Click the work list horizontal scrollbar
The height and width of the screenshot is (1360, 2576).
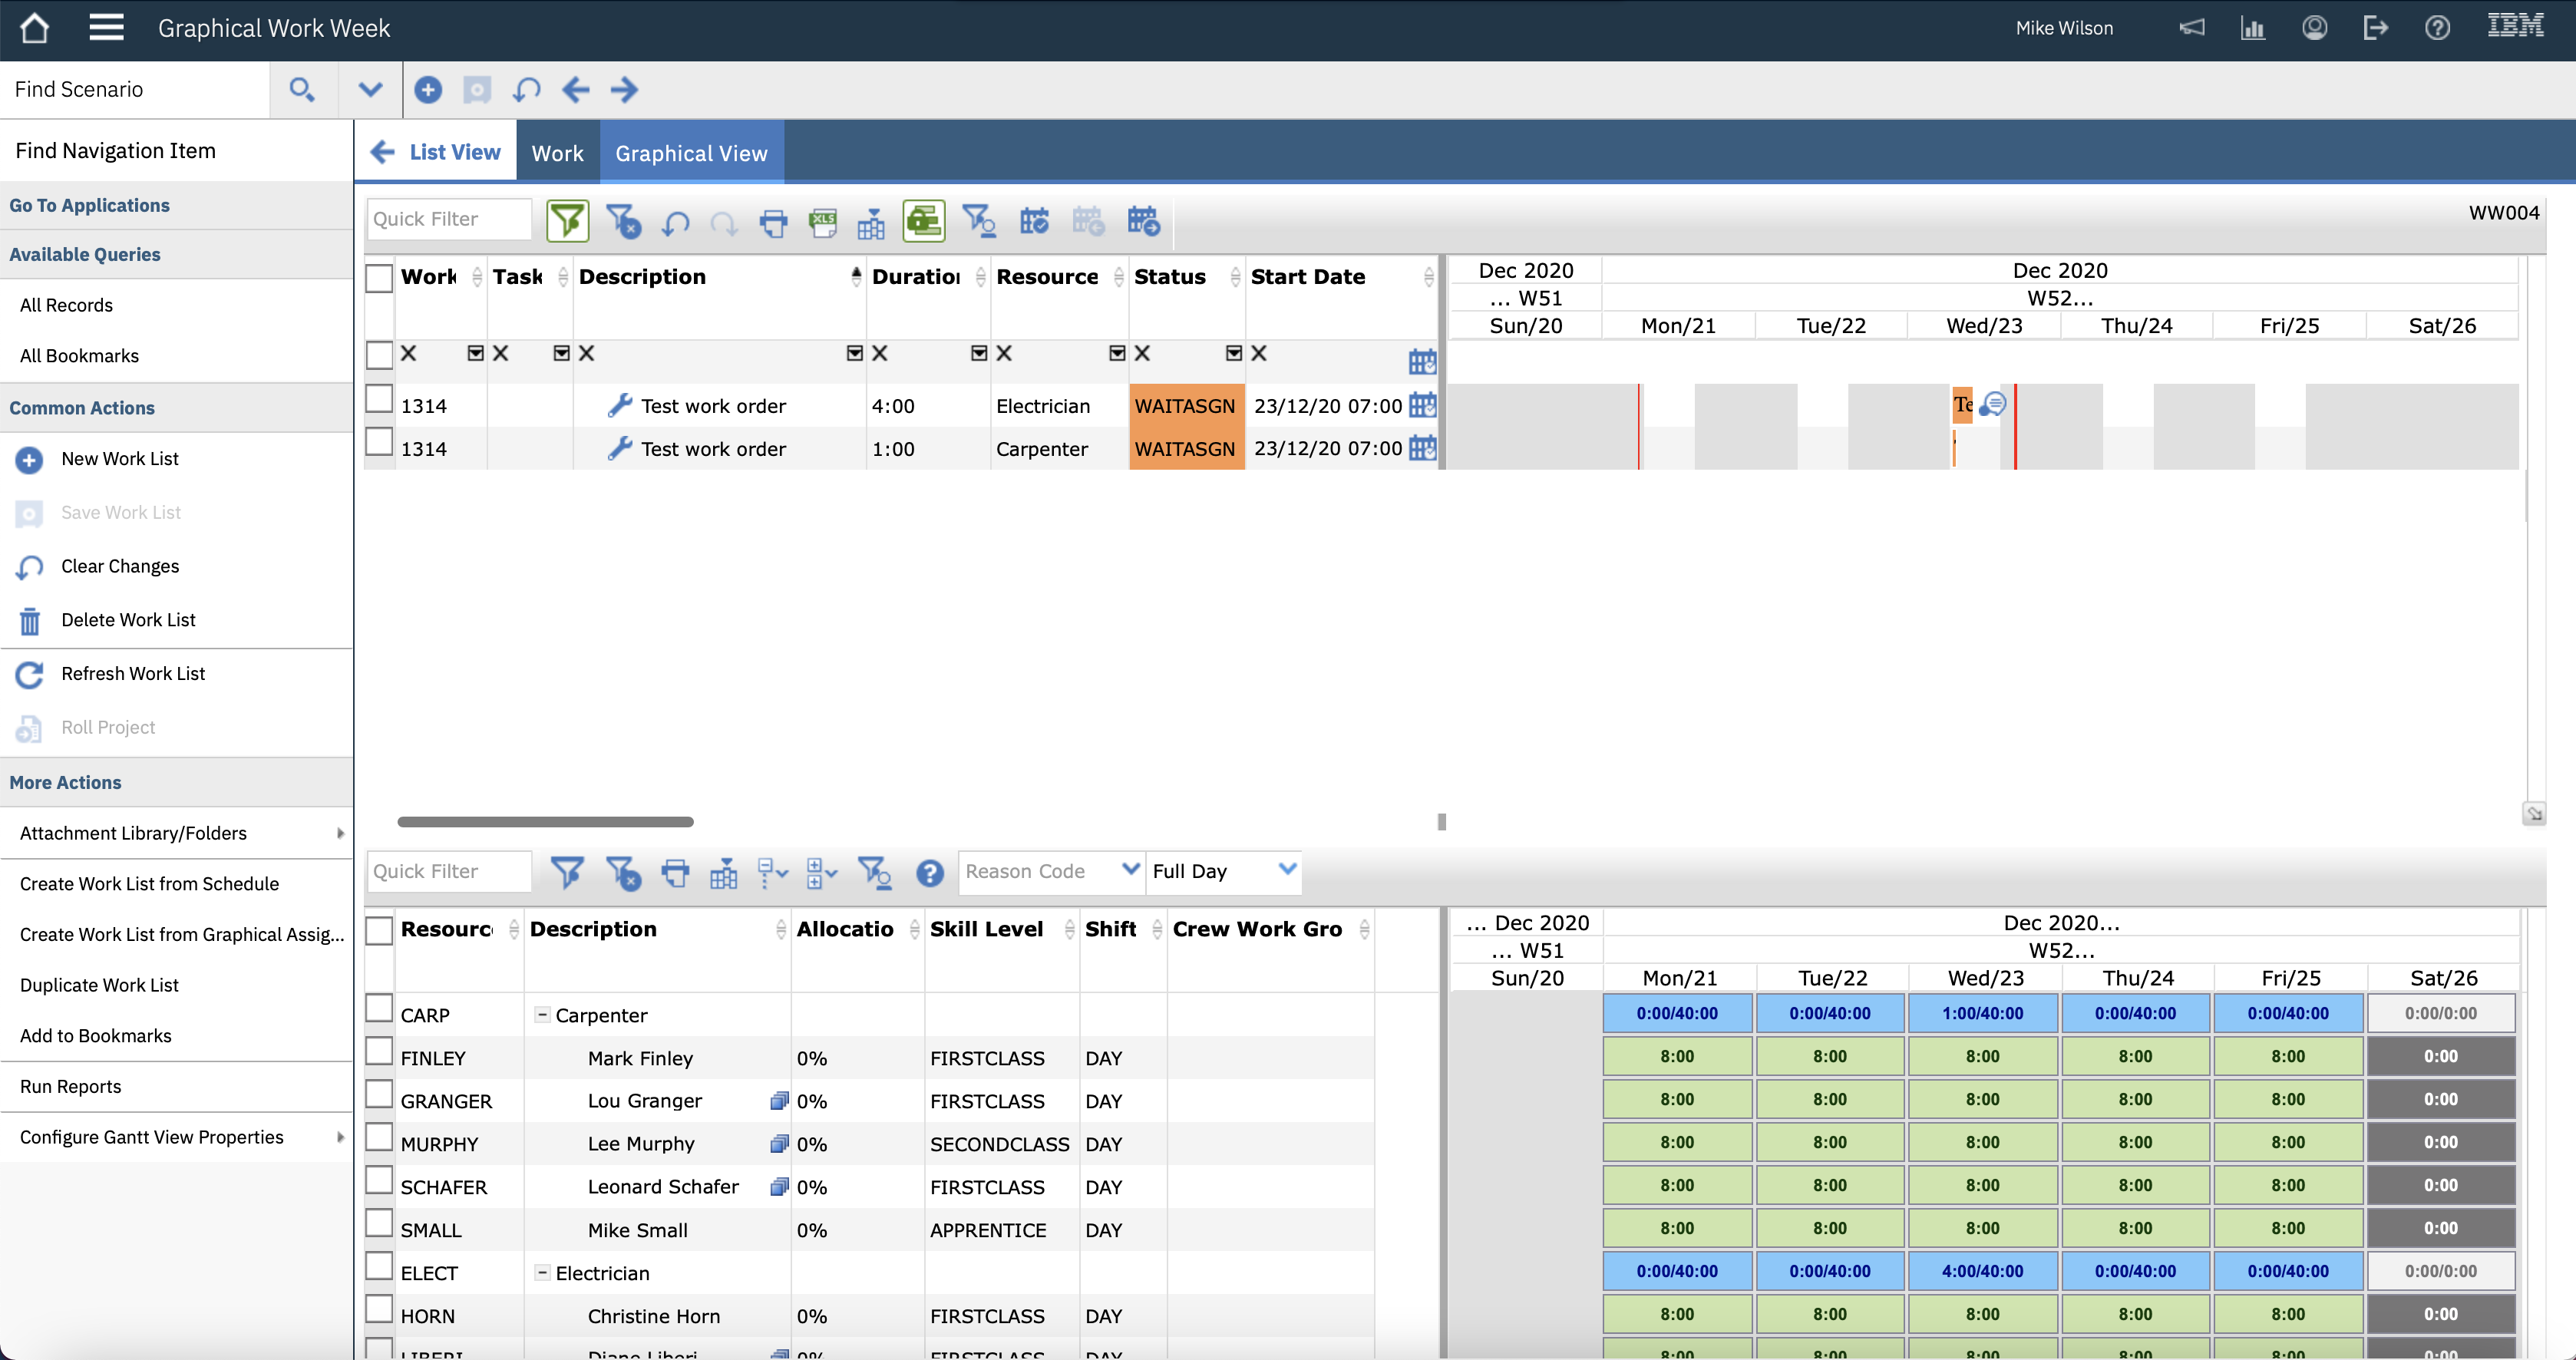coord(545,822)
